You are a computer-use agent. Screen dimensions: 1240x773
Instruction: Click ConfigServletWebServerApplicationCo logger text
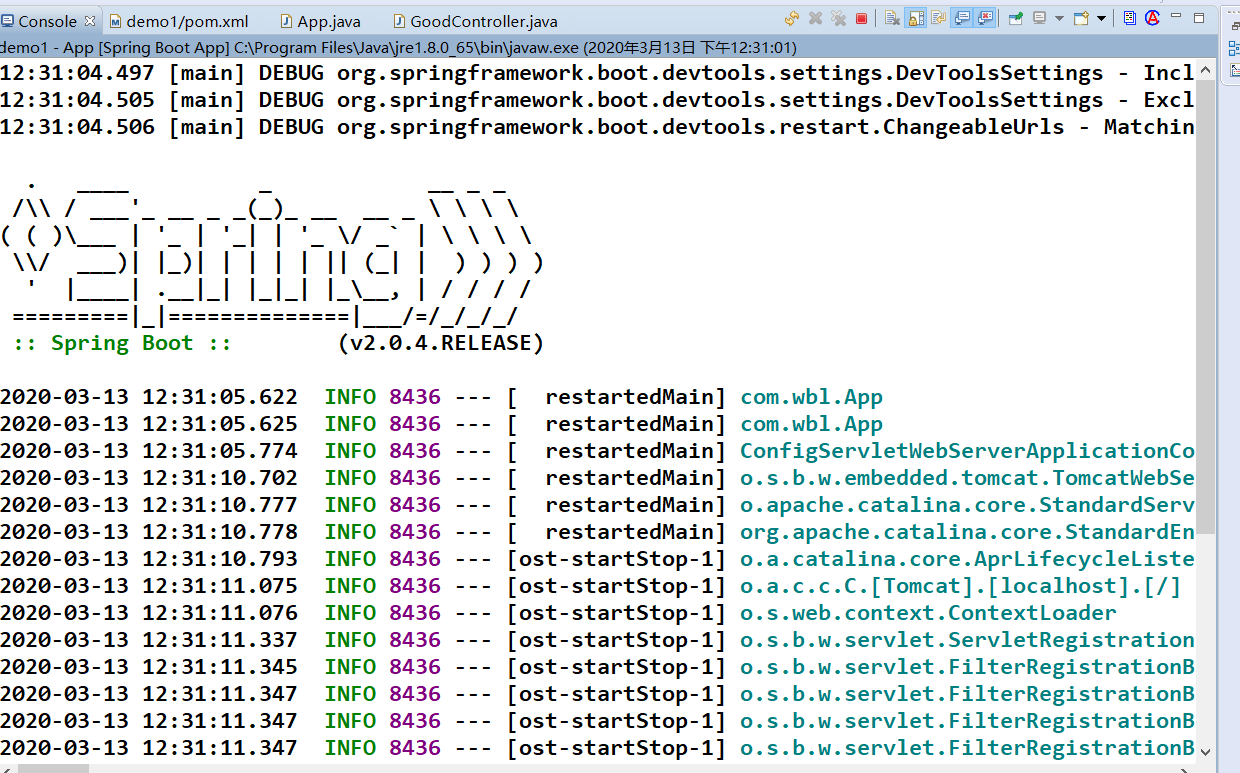click(x=967, y=451)
